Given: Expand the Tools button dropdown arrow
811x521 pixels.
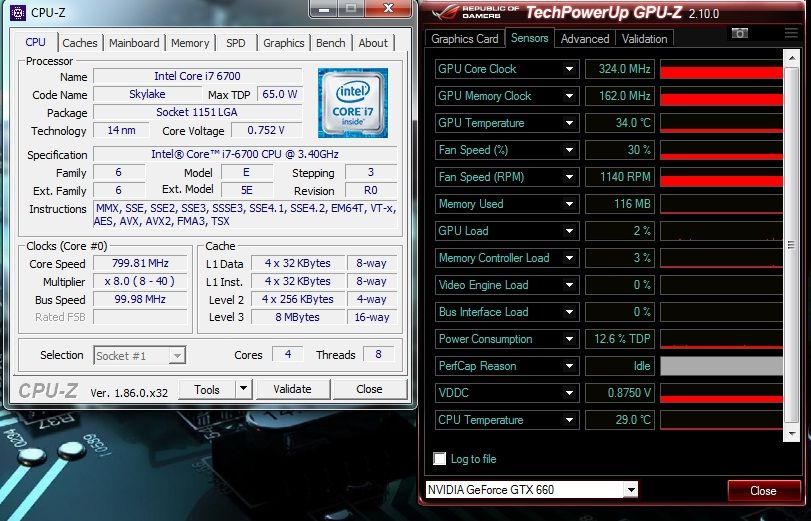Looking at the screenshot, I should tap(243, 389).
